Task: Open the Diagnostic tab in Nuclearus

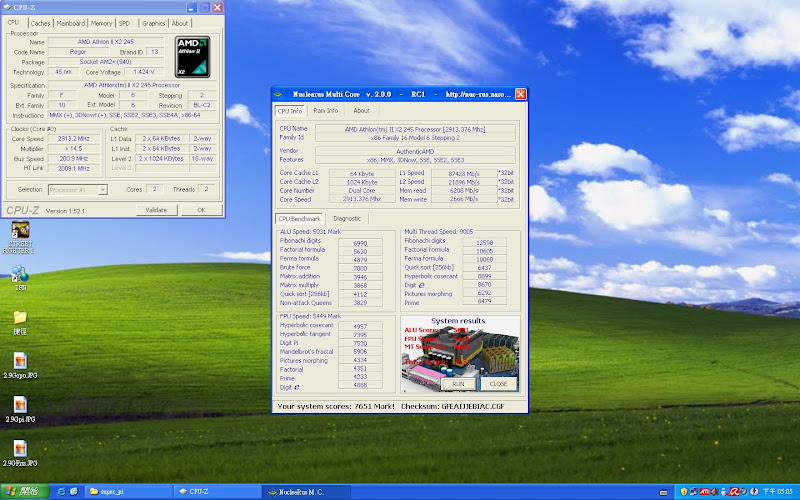Action: point(347,218)
